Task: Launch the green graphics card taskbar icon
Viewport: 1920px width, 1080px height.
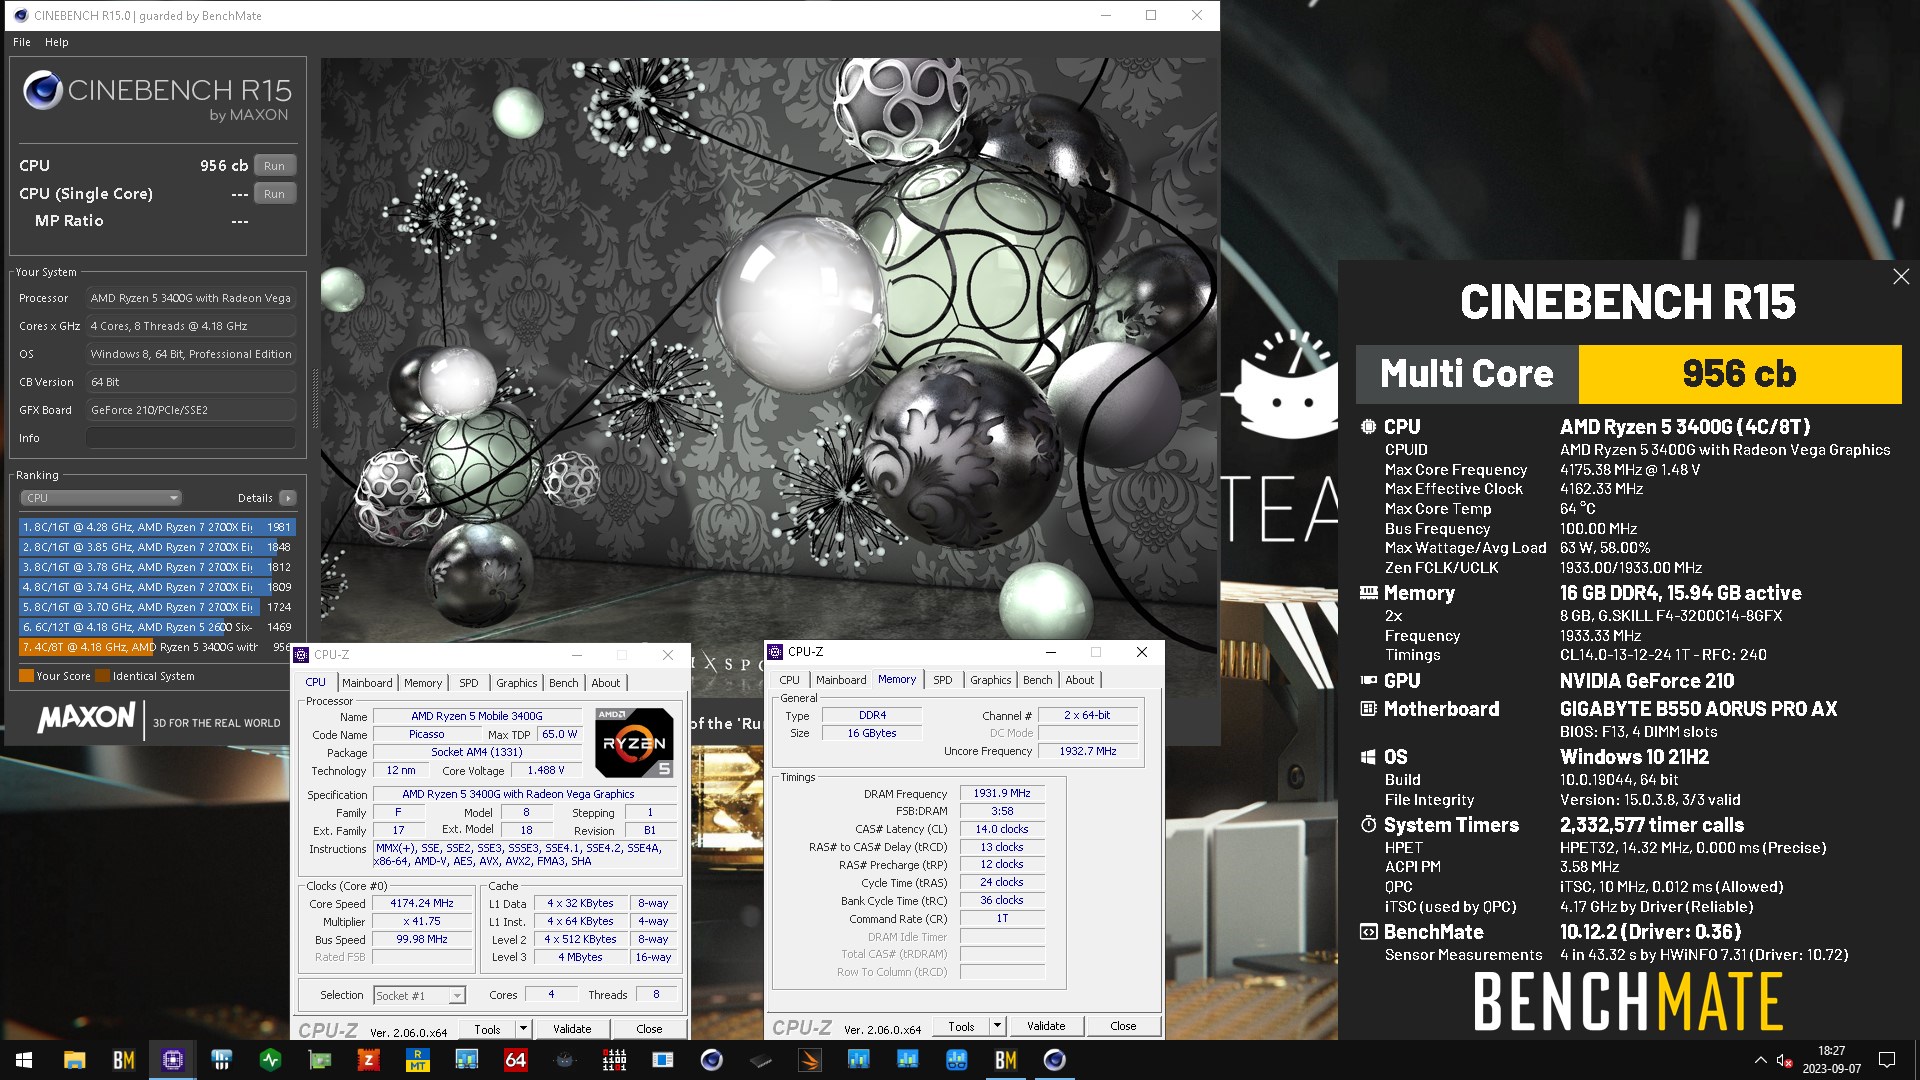Action: pyautogui.click(x=320, y=1060)
